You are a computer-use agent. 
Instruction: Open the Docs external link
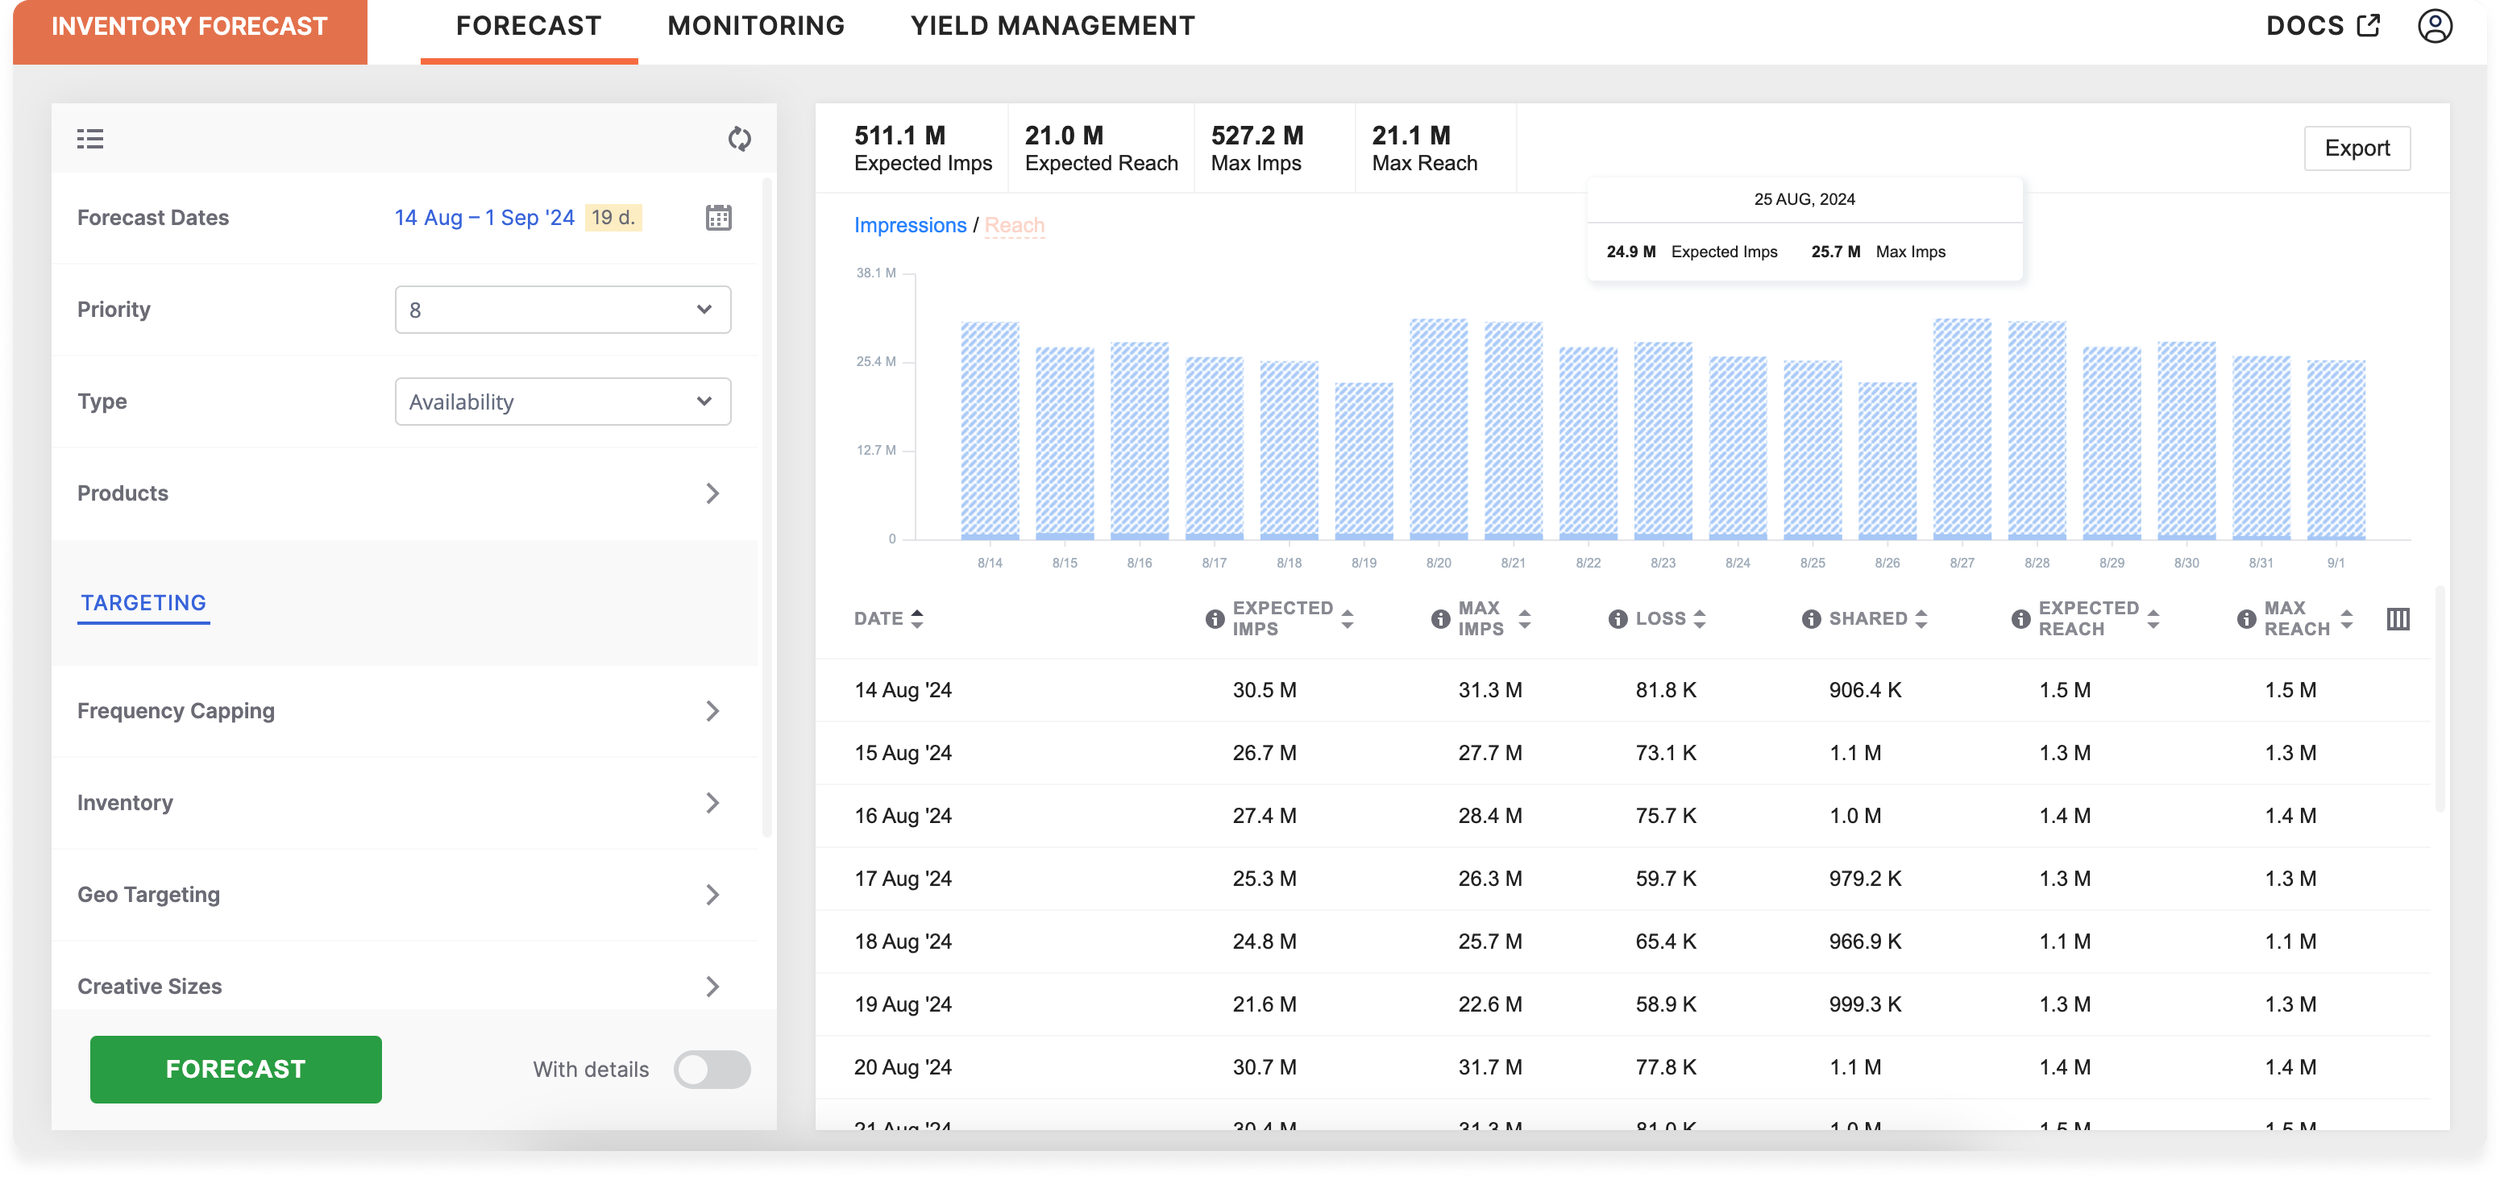tap(2322, 26)
